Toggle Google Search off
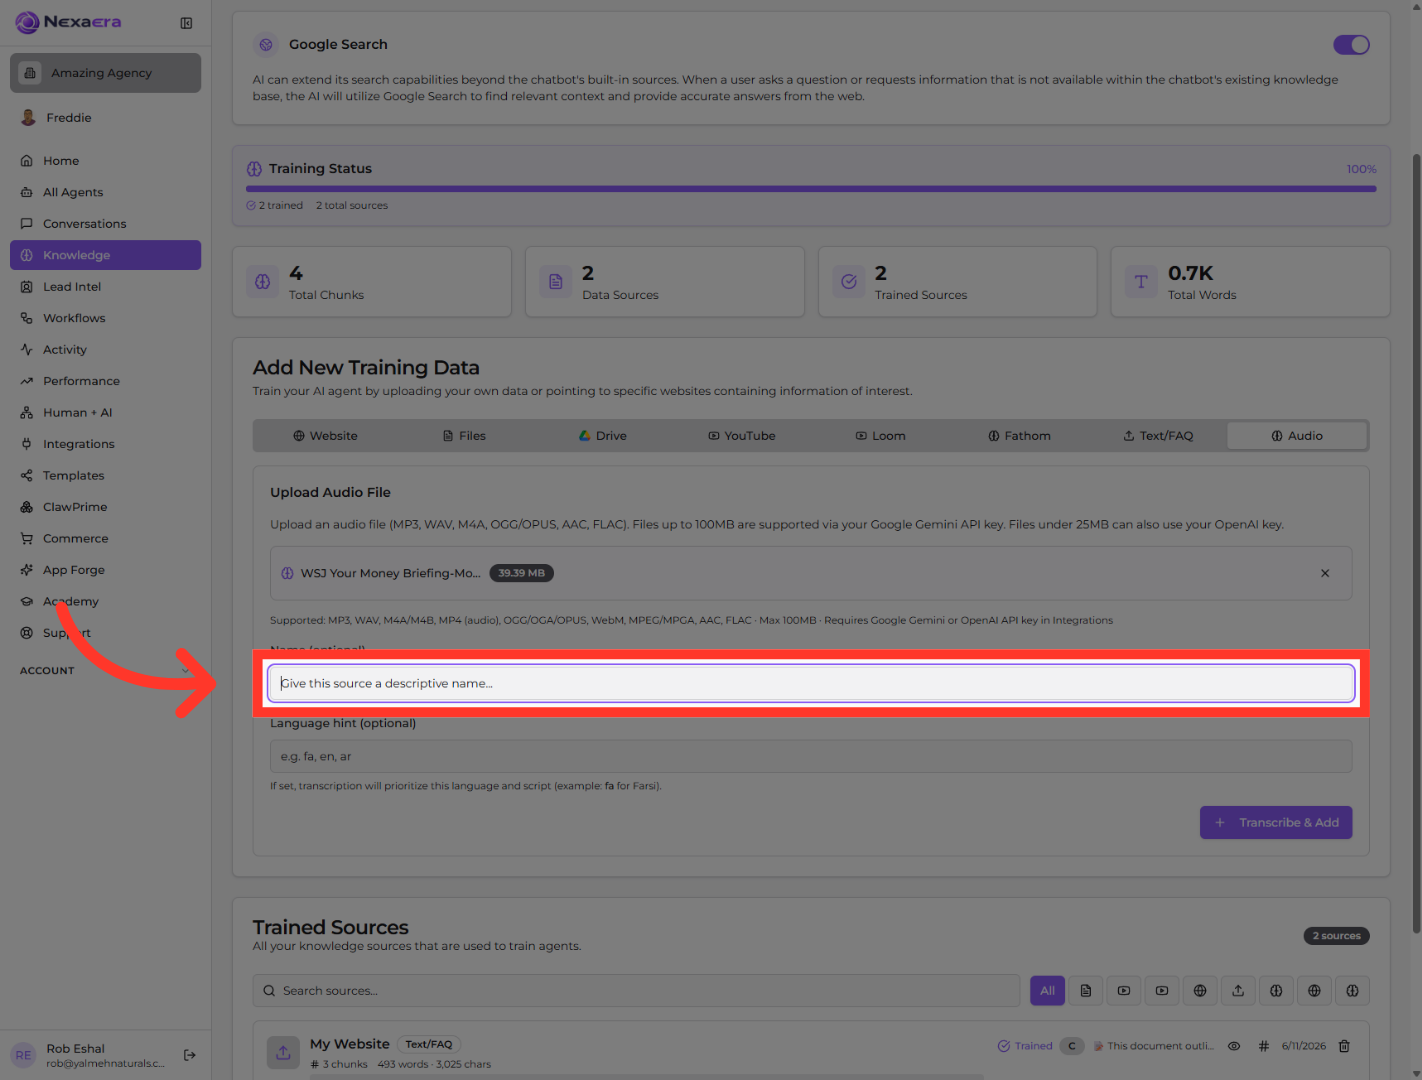The height and width of the screenshot is (1080, 1422). (x=1351, y=45)
